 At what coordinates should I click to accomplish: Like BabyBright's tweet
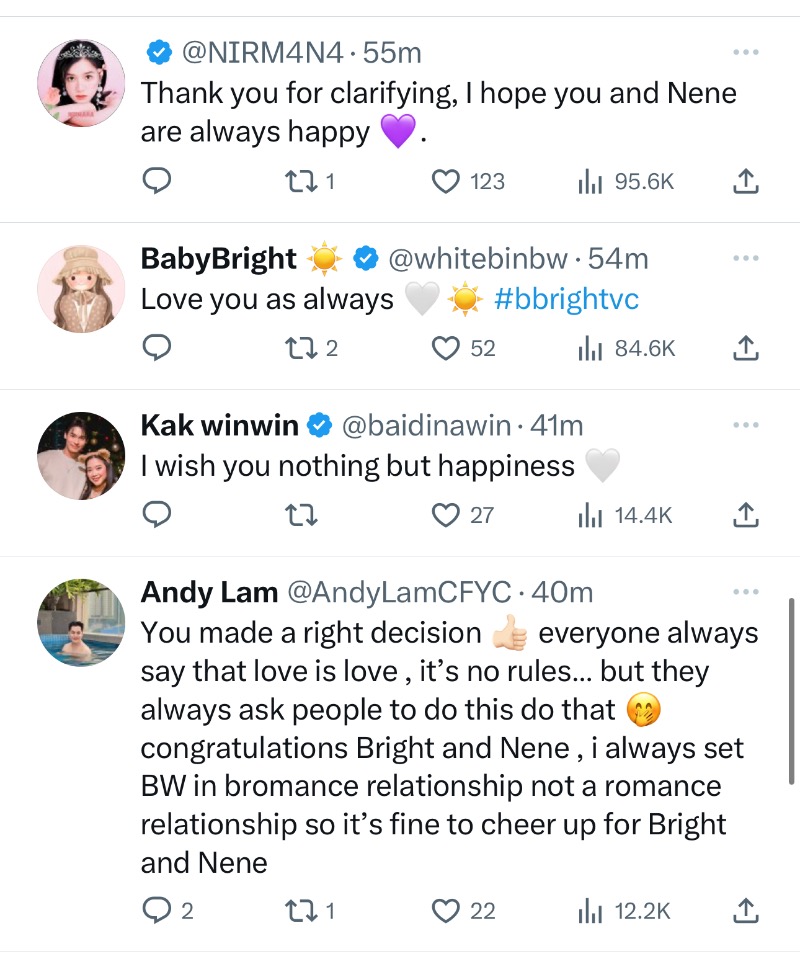(444, 348)
